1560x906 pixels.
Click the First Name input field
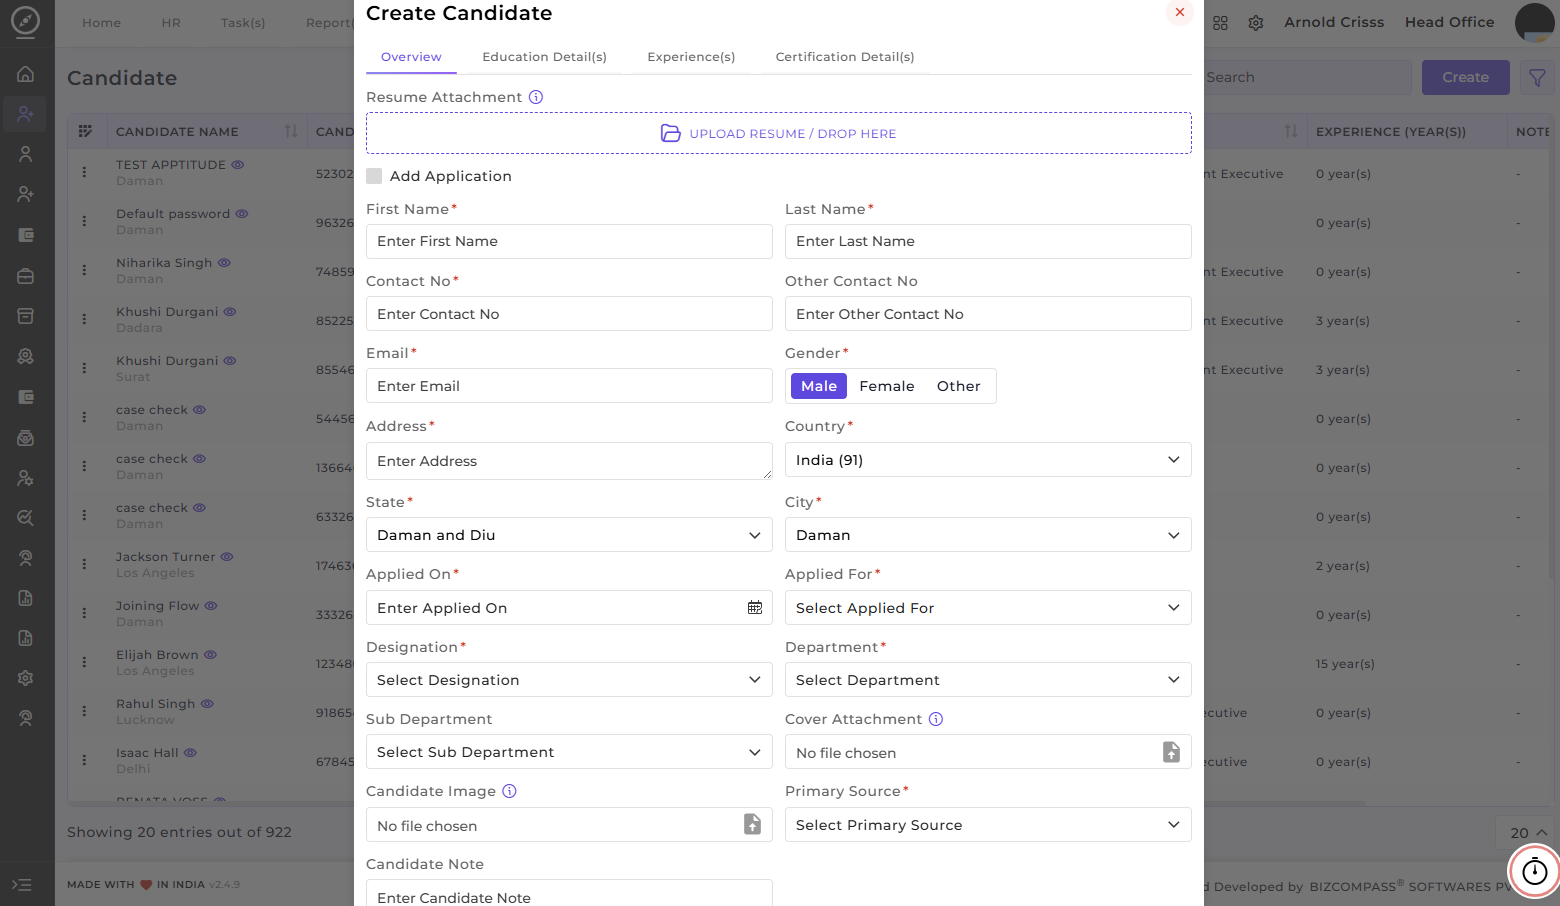coord(569,241)
